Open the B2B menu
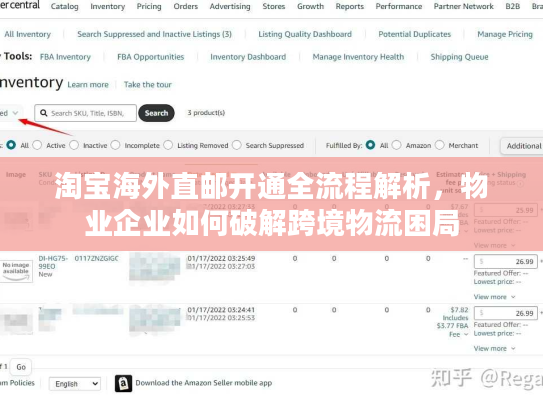The height and width of the screenshot is (408, 543). click(x=513, y=6)
